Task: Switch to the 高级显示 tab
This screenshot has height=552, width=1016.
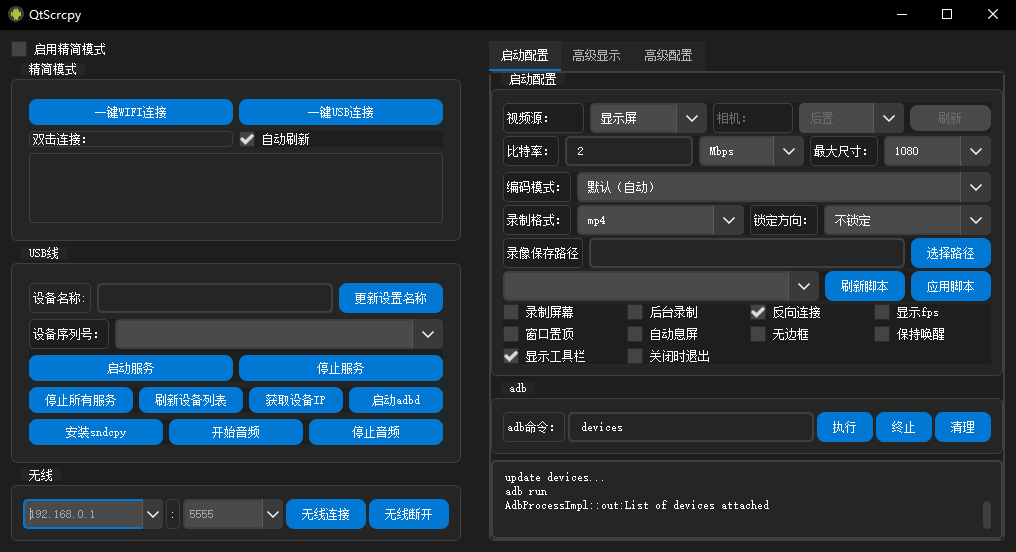Action: point(596,56)
